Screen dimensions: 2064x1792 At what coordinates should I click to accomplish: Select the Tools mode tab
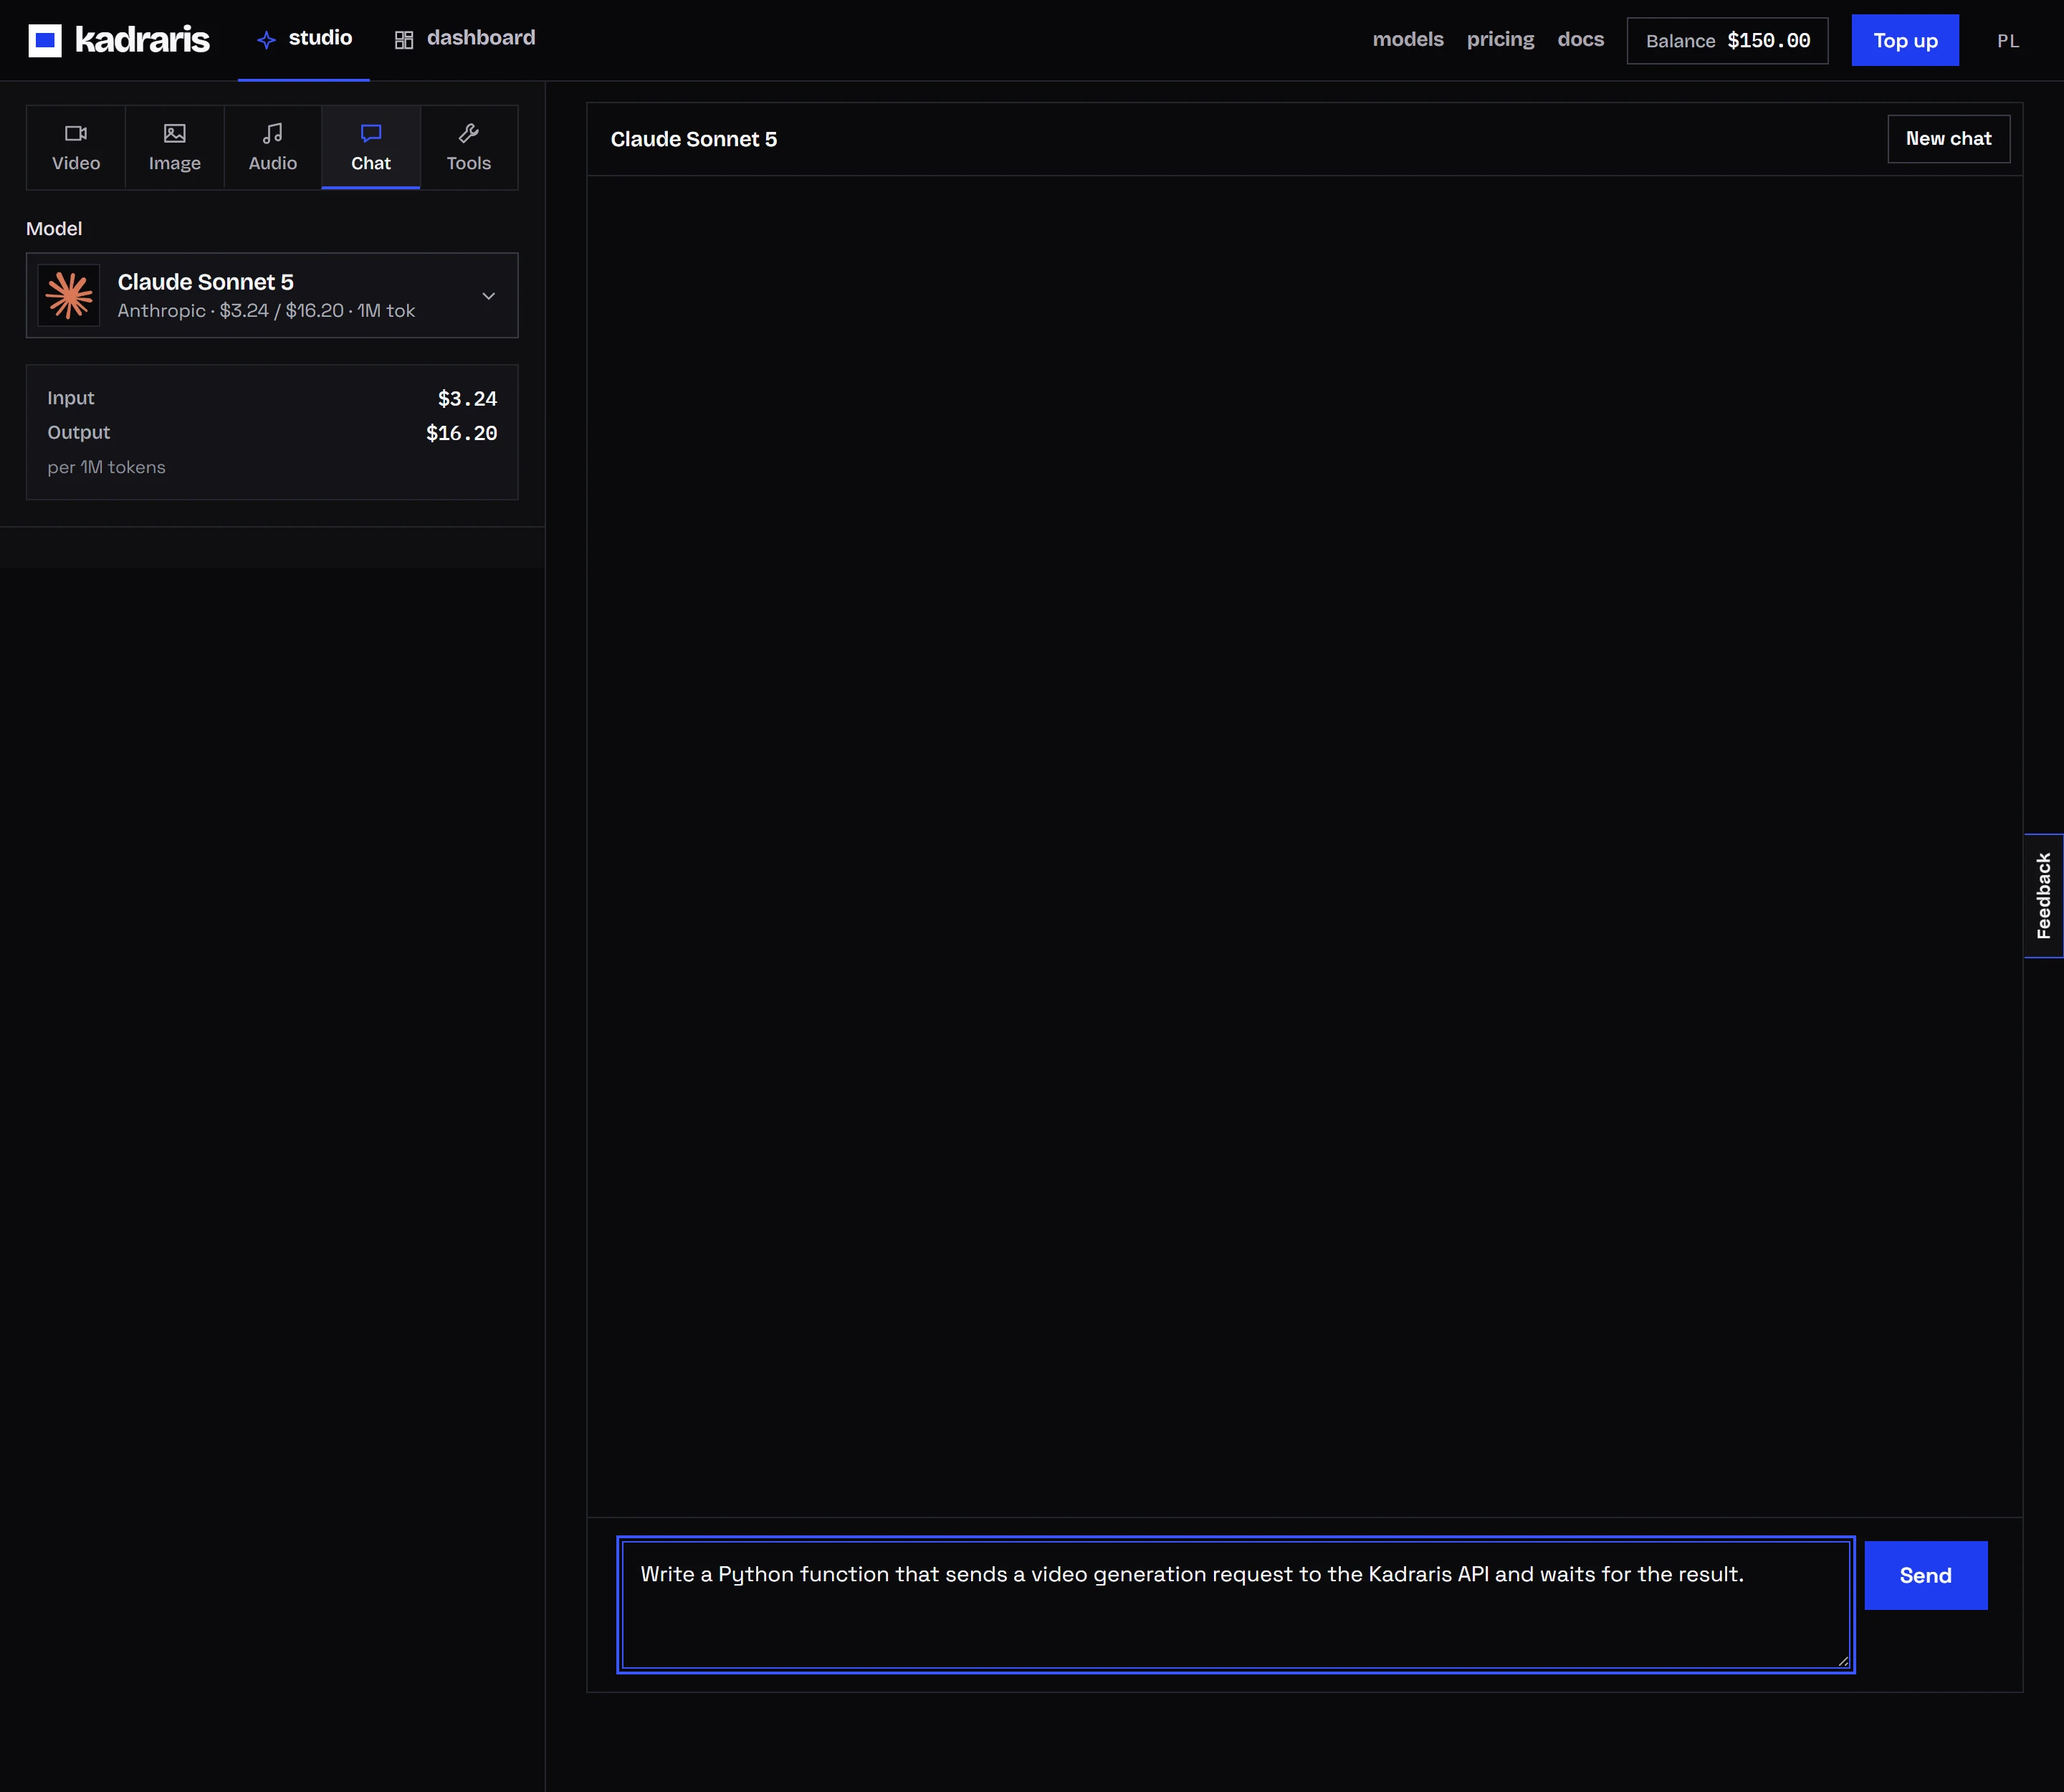[x=469, y=147]
